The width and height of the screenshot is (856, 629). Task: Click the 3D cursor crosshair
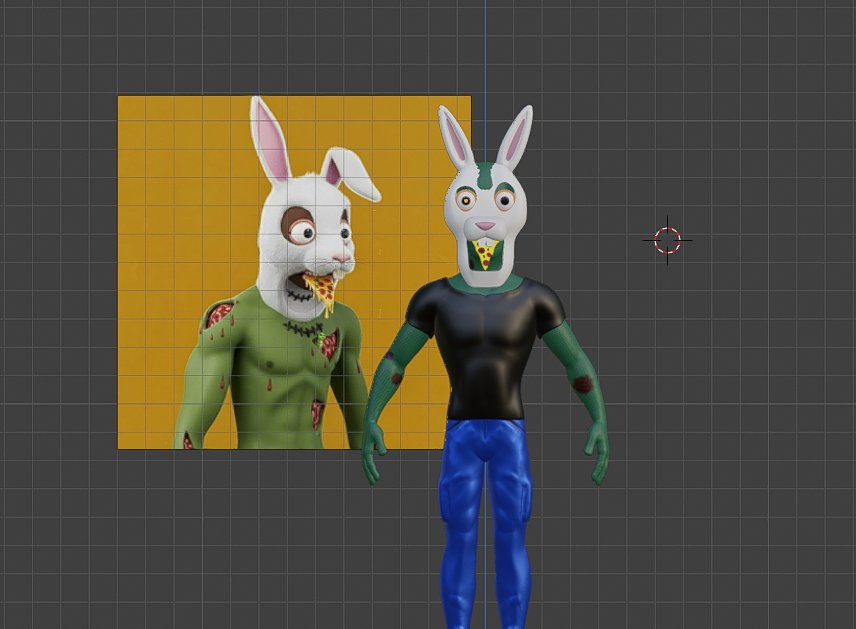coord(667,240)
